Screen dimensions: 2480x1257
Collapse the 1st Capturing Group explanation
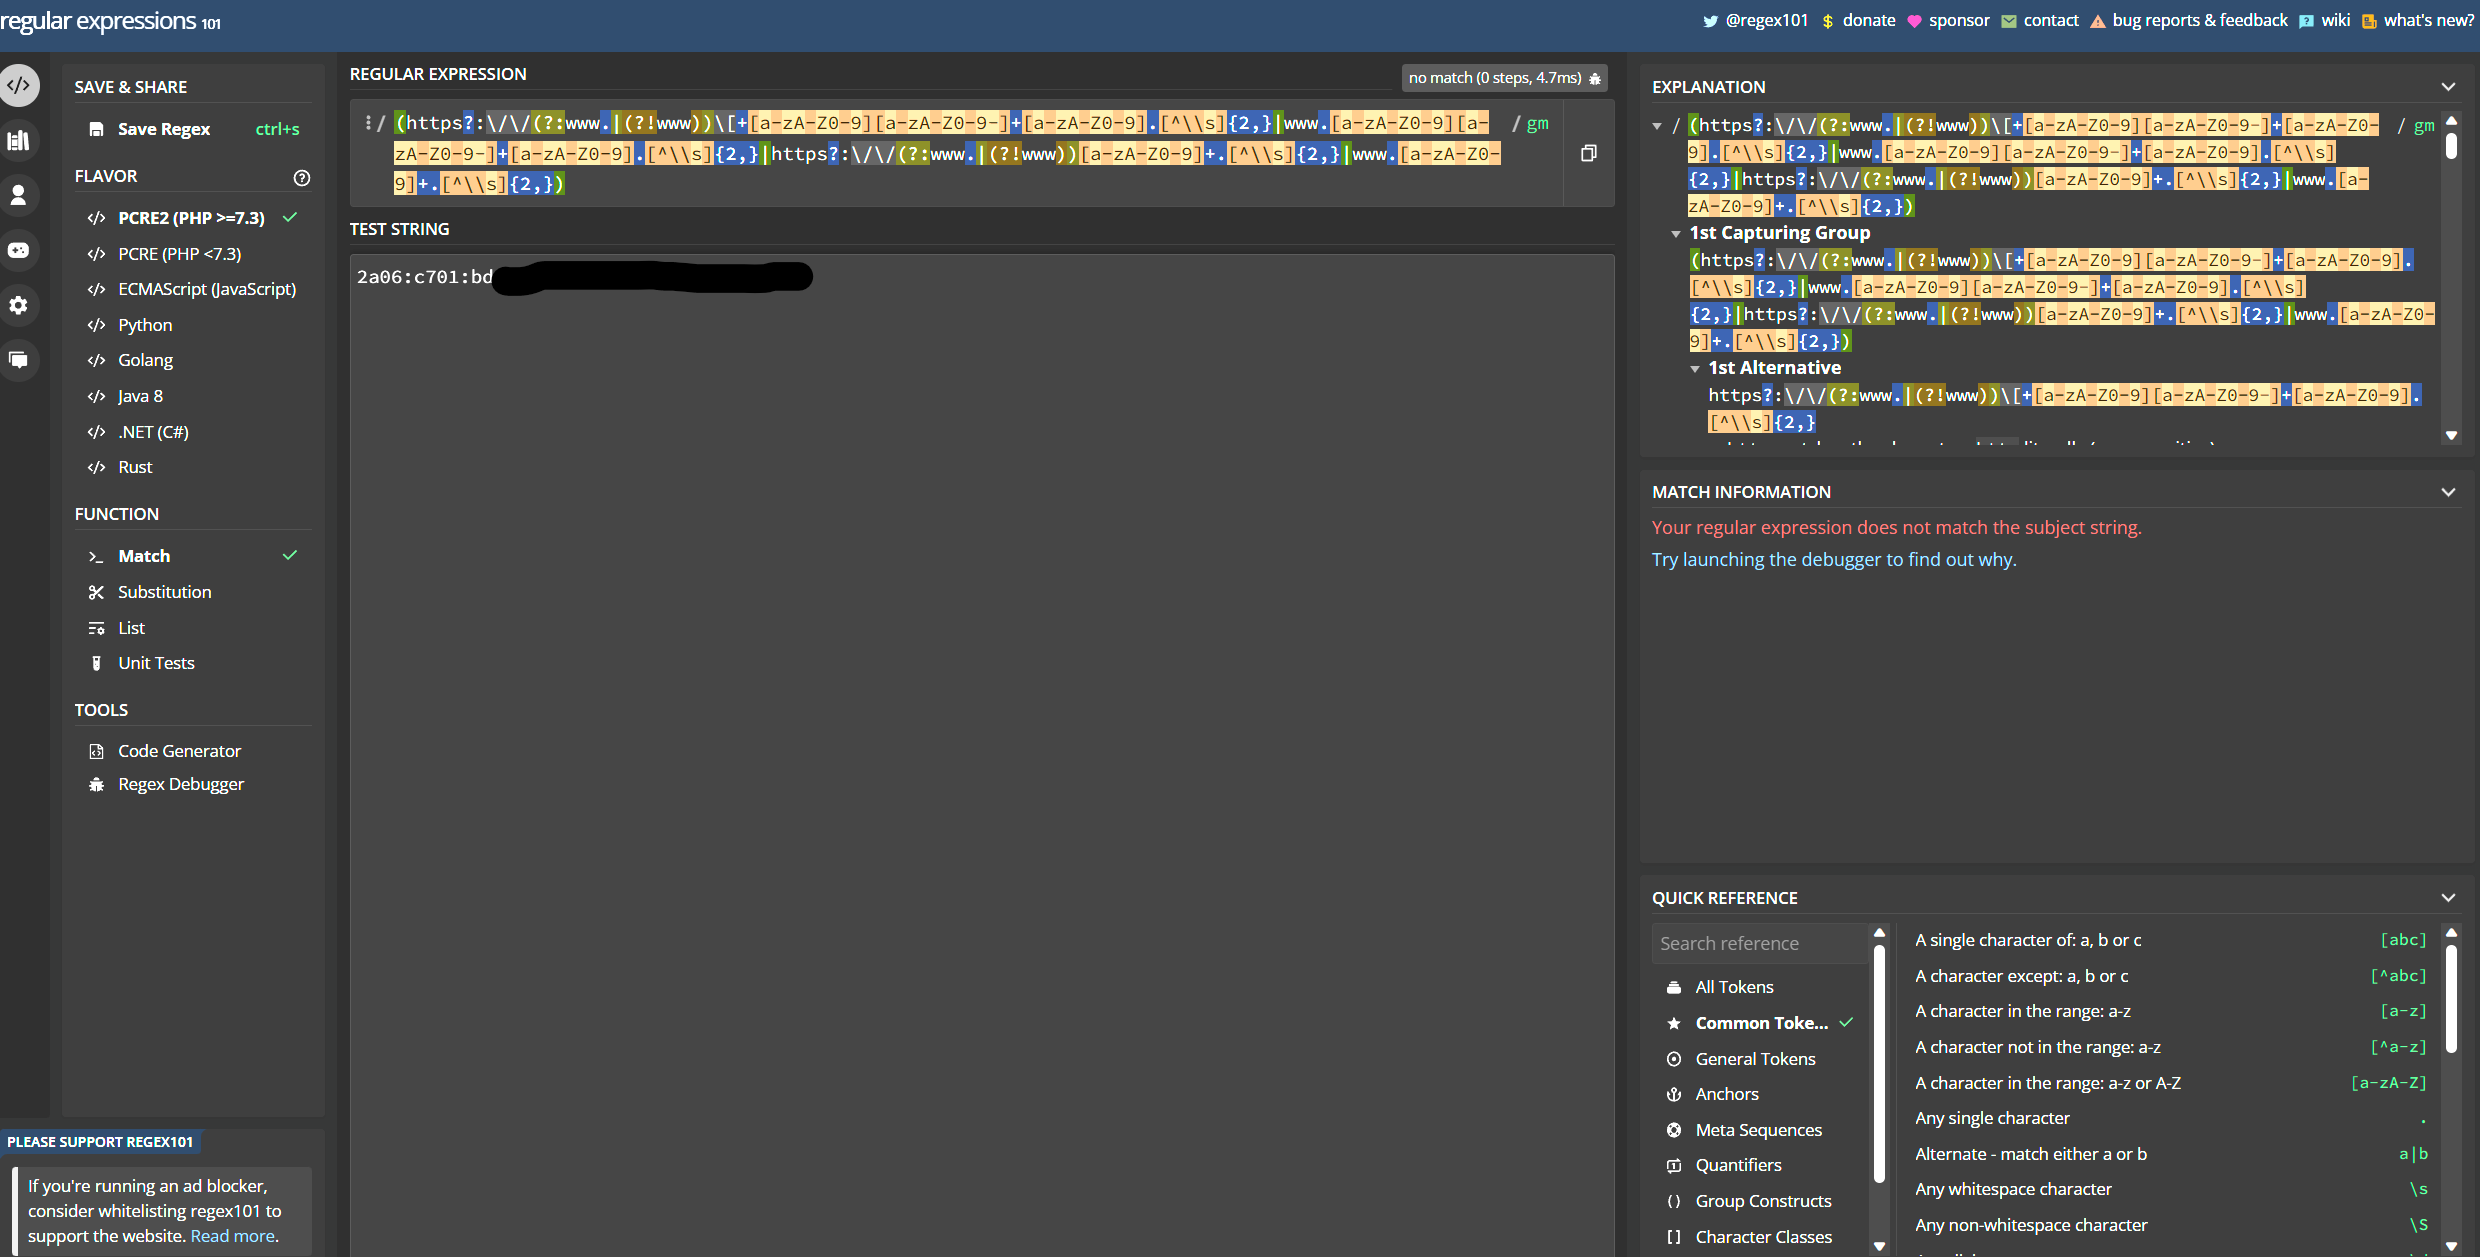pos(1677,233)
